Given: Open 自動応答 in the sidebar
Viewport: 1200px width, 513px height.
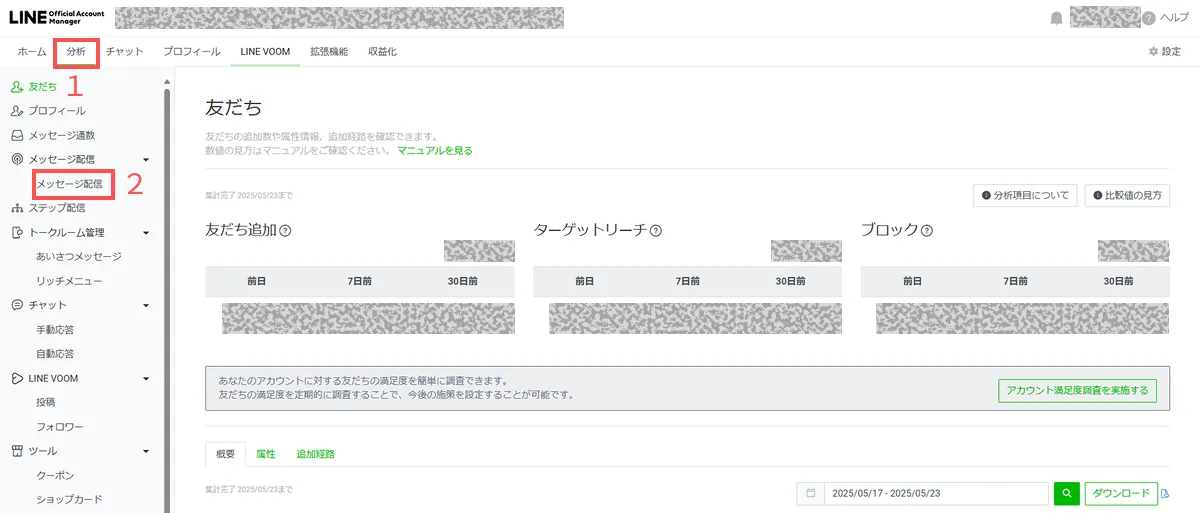Looking at the screenshot, I should [55, 354].
